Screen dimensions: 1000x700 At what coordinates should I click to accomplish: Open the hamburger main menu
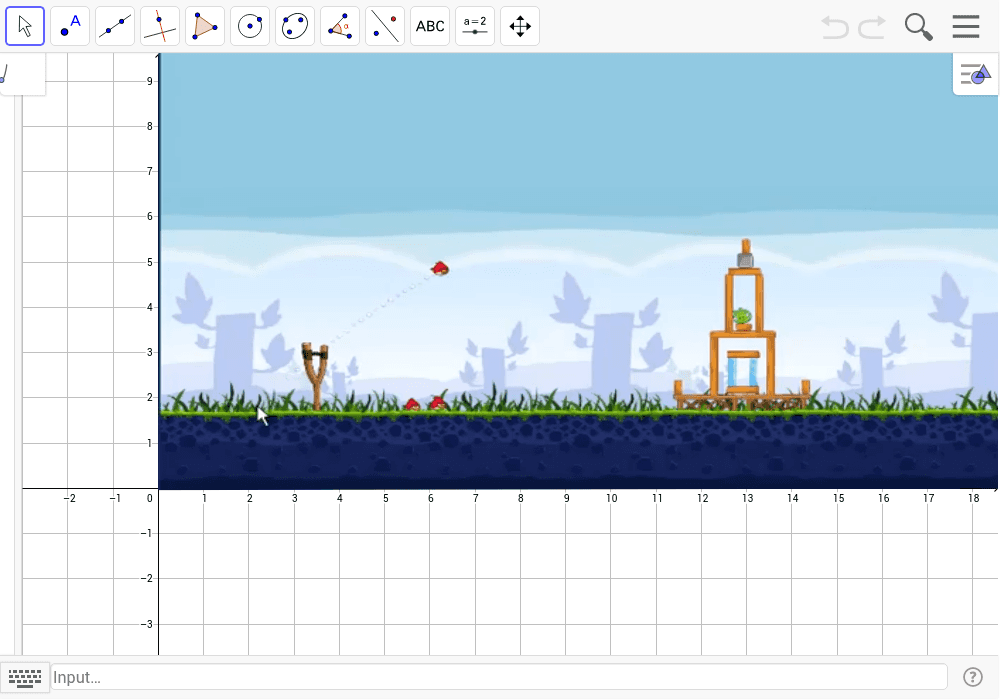[x=966, y=26]
